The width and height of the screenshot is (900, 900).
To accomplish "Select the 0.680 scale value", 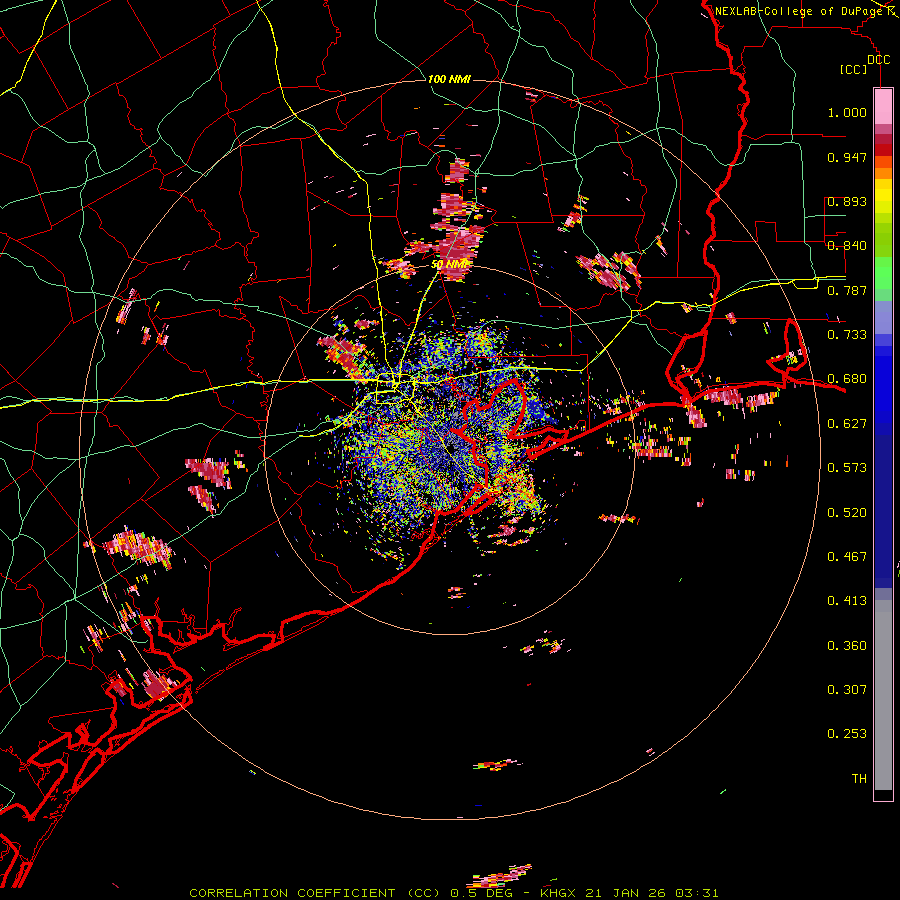I will [x=847, y=379].
